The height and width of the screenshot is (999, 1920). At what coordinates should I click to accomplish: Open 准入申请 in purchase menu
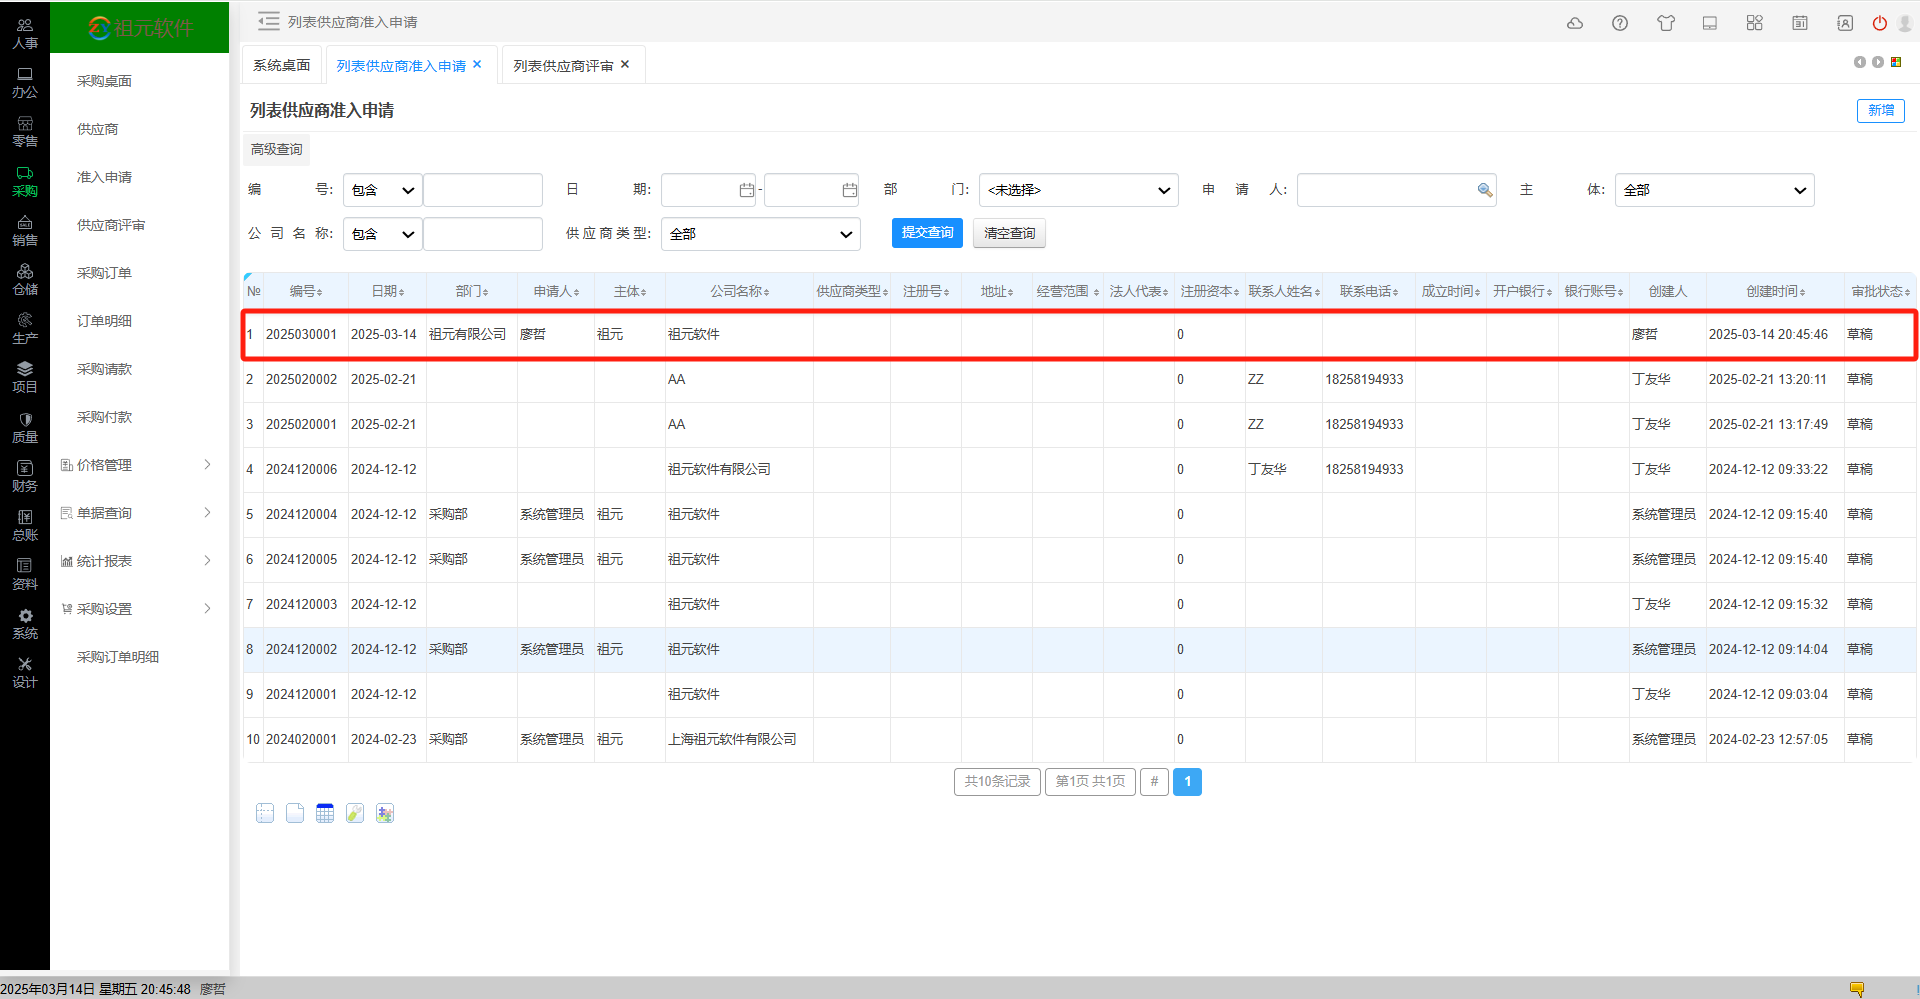click(x=105, y=177)
